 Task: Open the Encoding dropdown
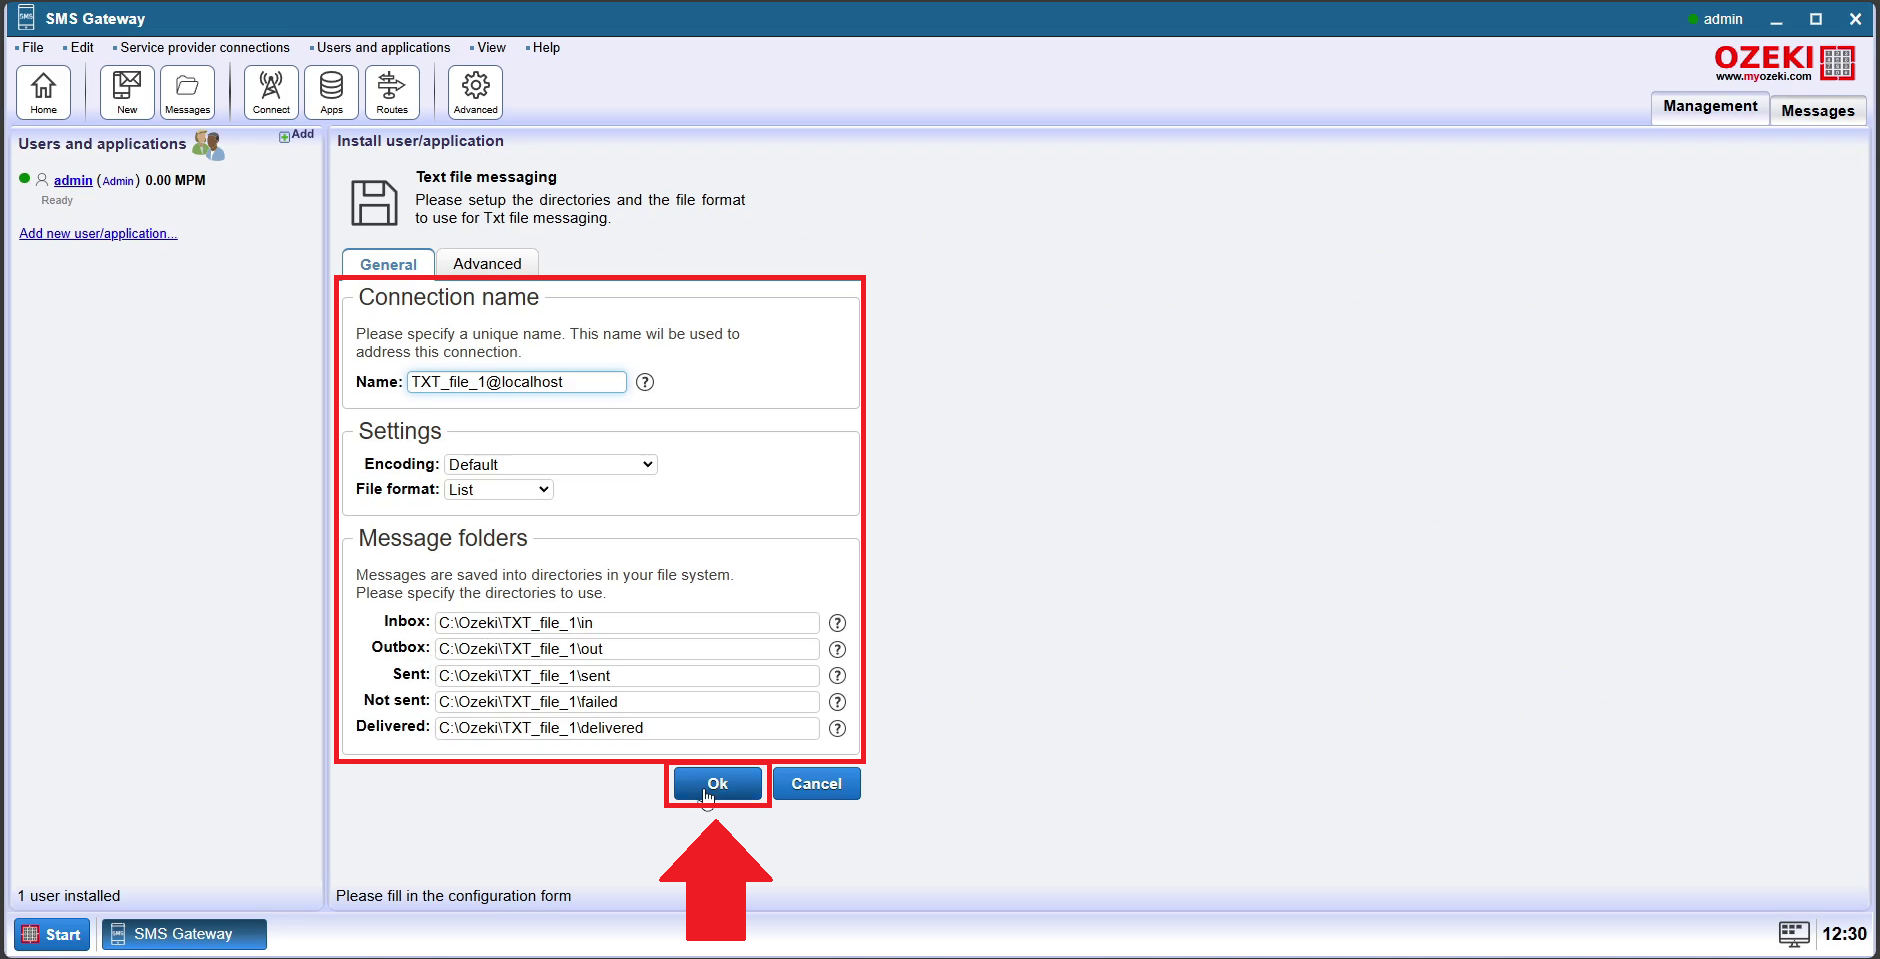(550, 464)
